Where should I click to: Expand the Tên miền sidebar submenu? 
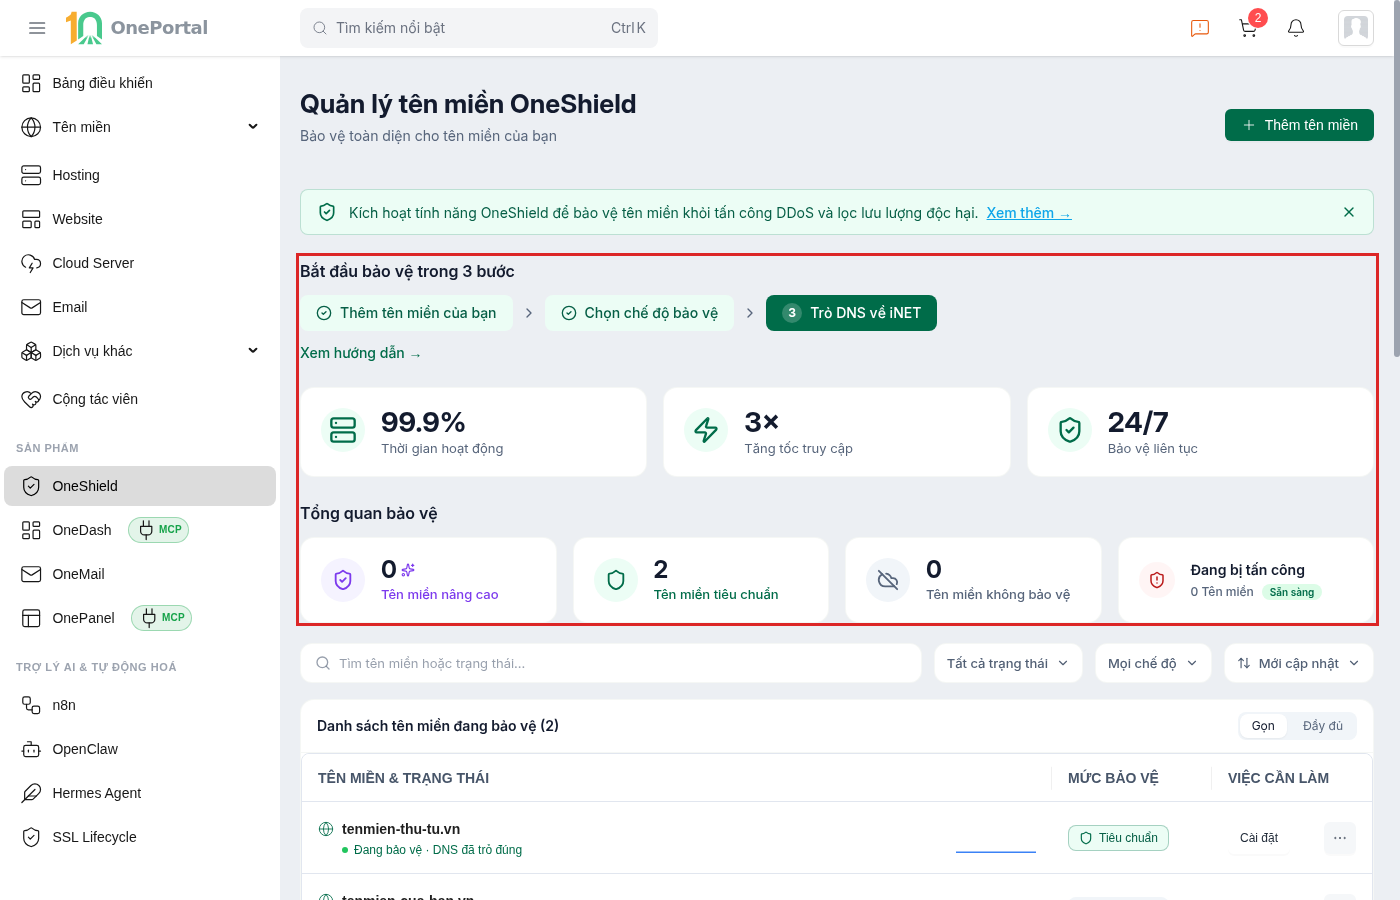[140, 127]
